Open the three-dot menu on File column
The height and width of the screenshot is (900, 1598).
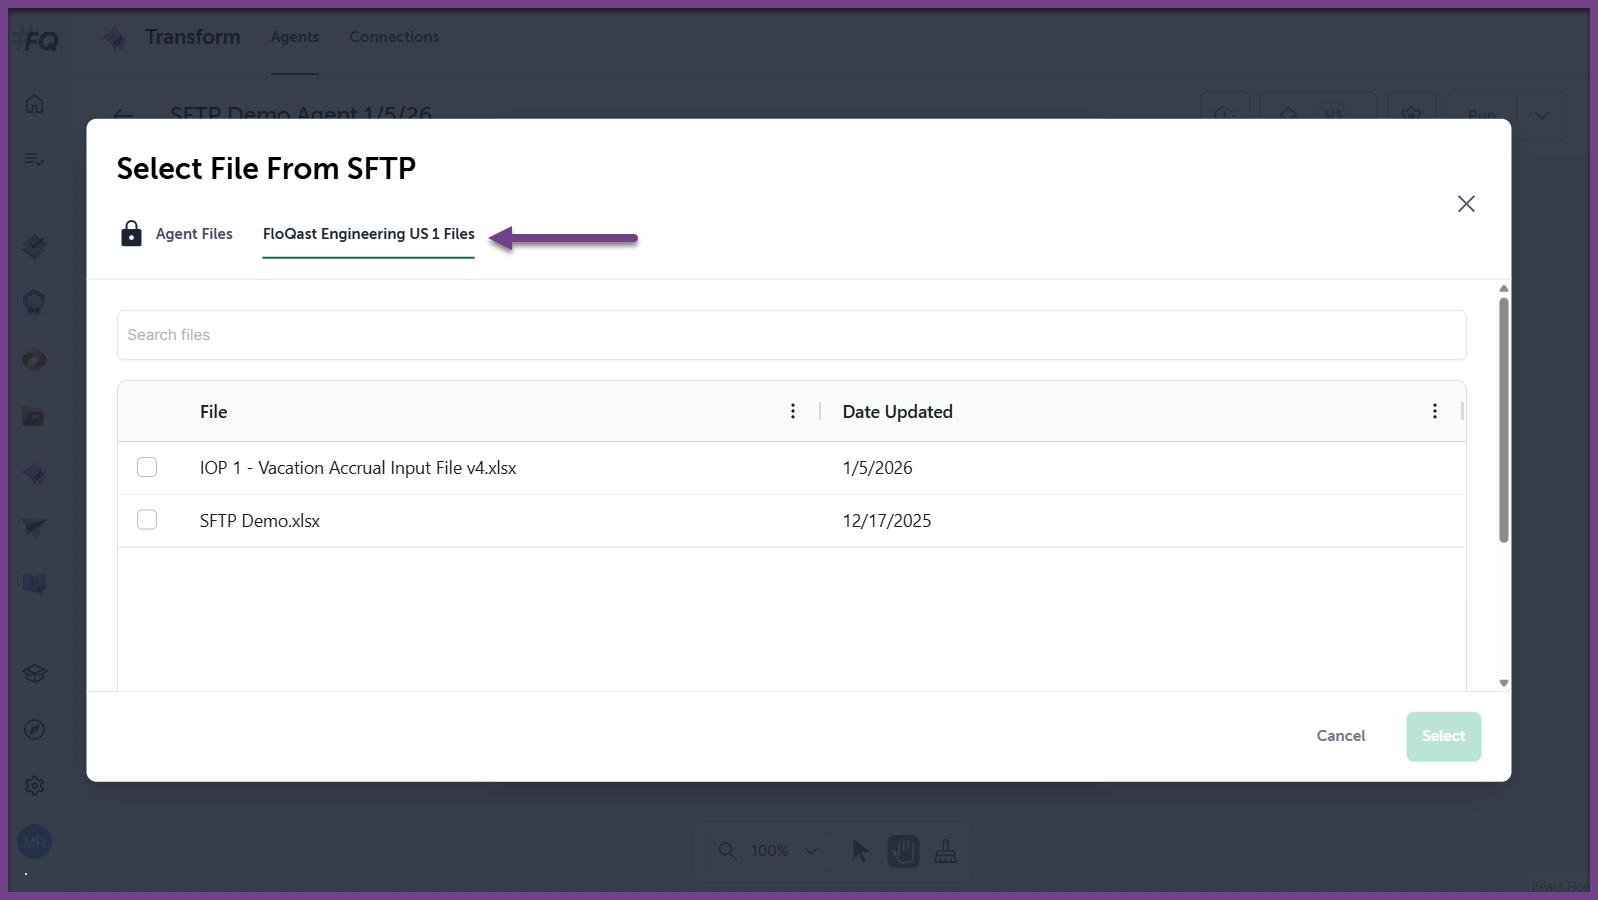tap(792, 410)
